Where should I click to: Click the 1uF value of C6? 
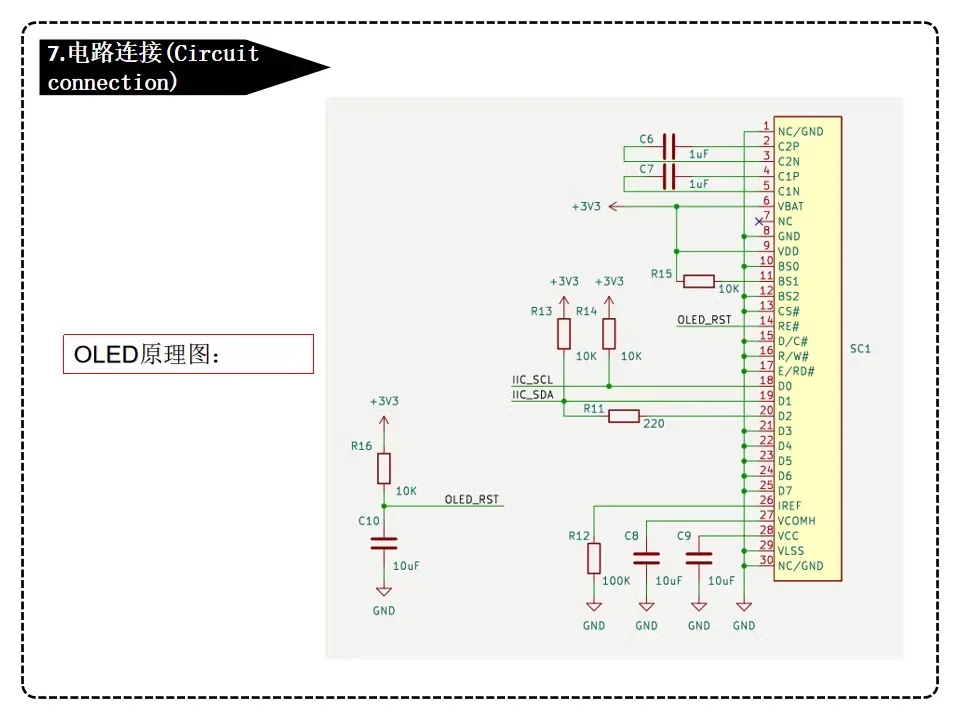click(x=699, y=154)
